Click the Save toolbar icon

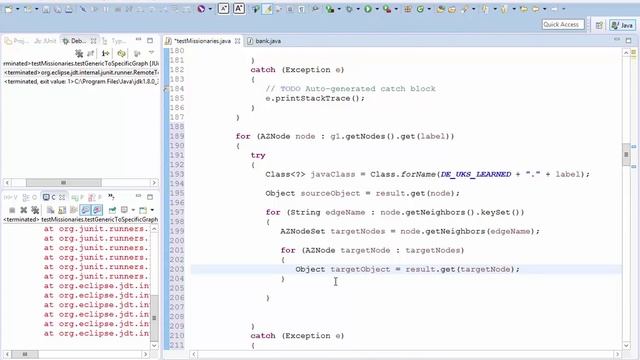pyautogui.click(x=46, y=9)
